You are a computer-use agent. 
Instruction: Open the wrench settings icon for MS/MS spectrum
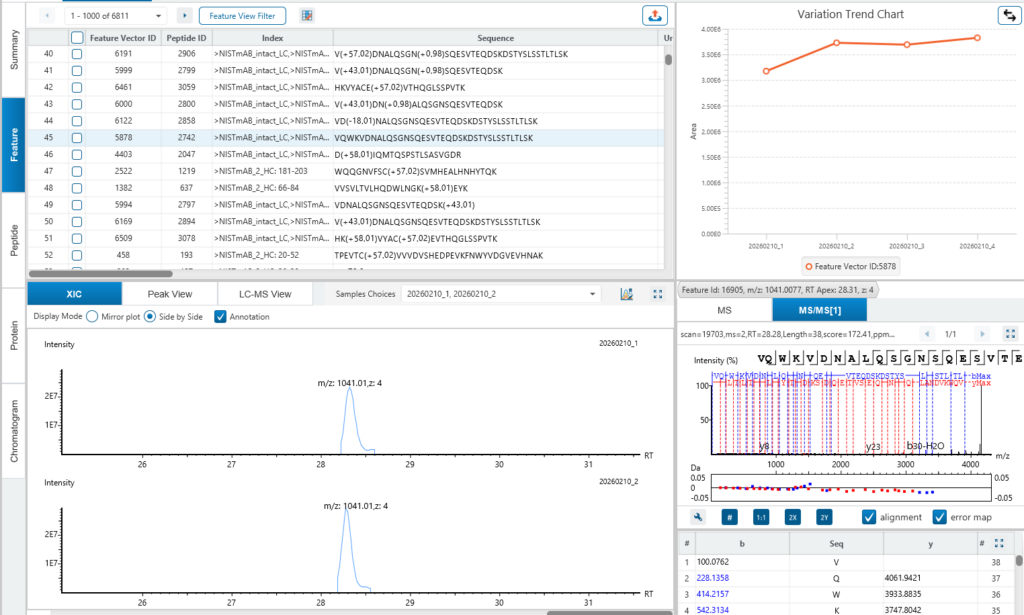click(x=698, y=517)
